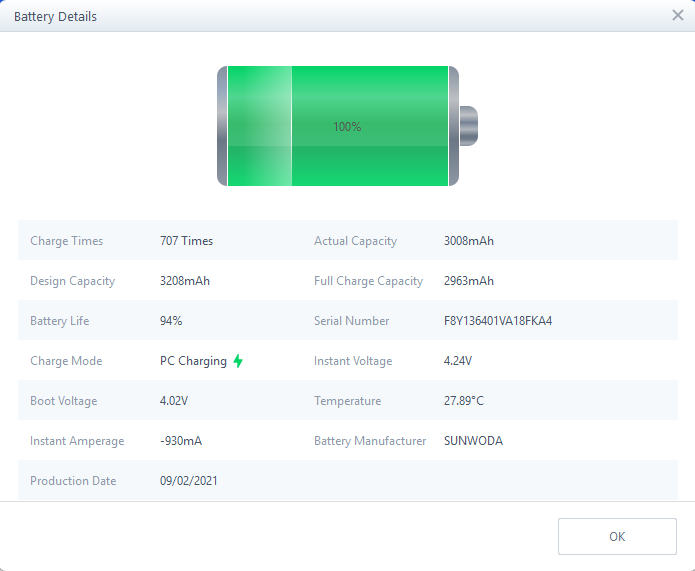The height and width of the screenshot is (571, 695).
Task: Select the '3208mAh' design capacity value
Action: pos(184,281)
